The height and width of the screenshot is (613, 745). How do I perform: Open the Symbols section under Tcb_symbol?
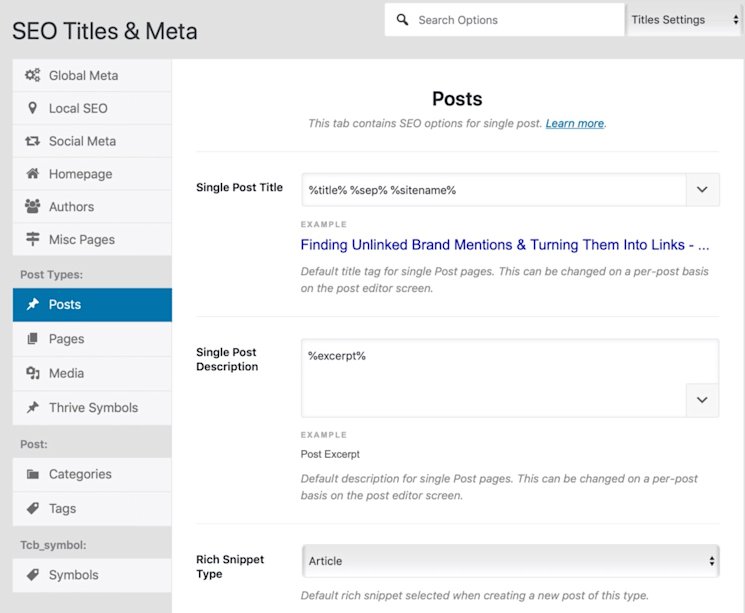pos(73,575)
